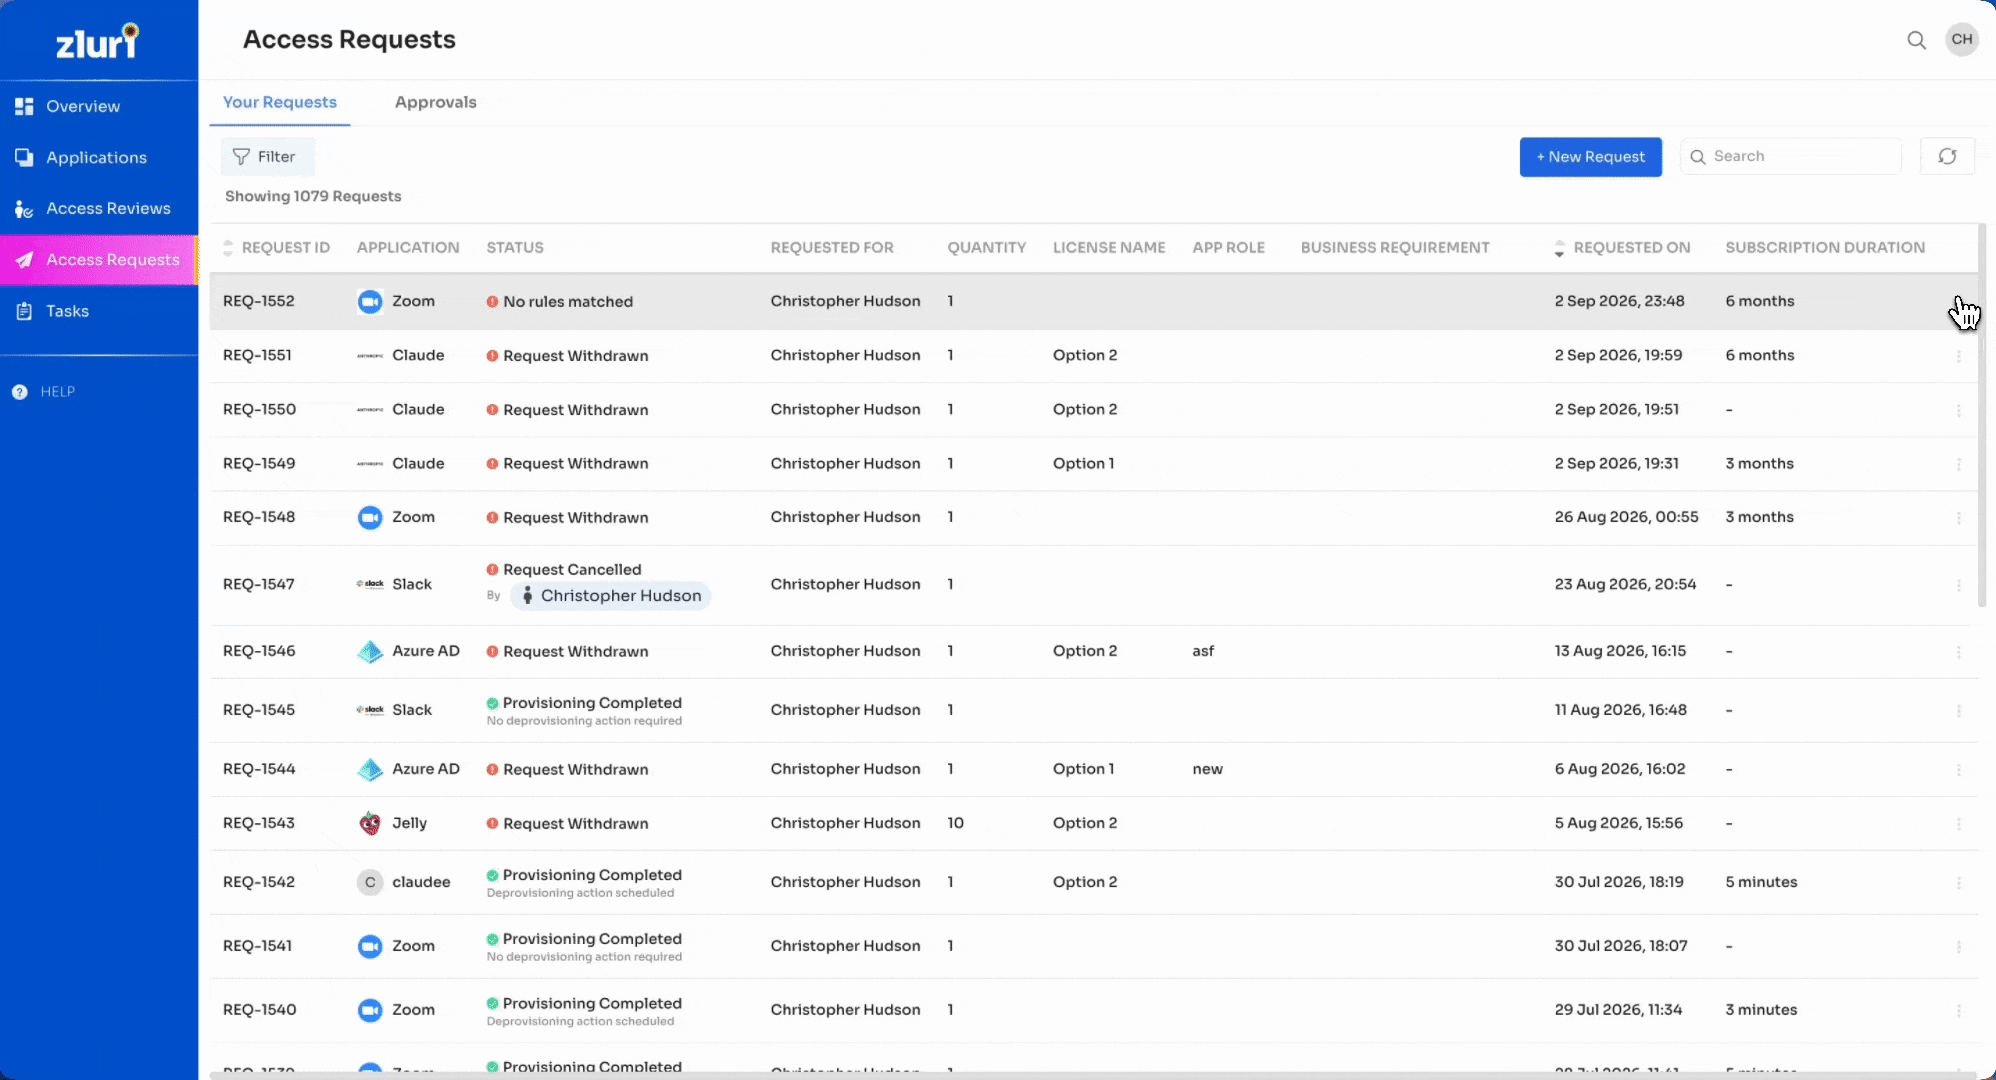Open the REQ-1547 request row
Screen dimensions: 1996x1080
1094,584
